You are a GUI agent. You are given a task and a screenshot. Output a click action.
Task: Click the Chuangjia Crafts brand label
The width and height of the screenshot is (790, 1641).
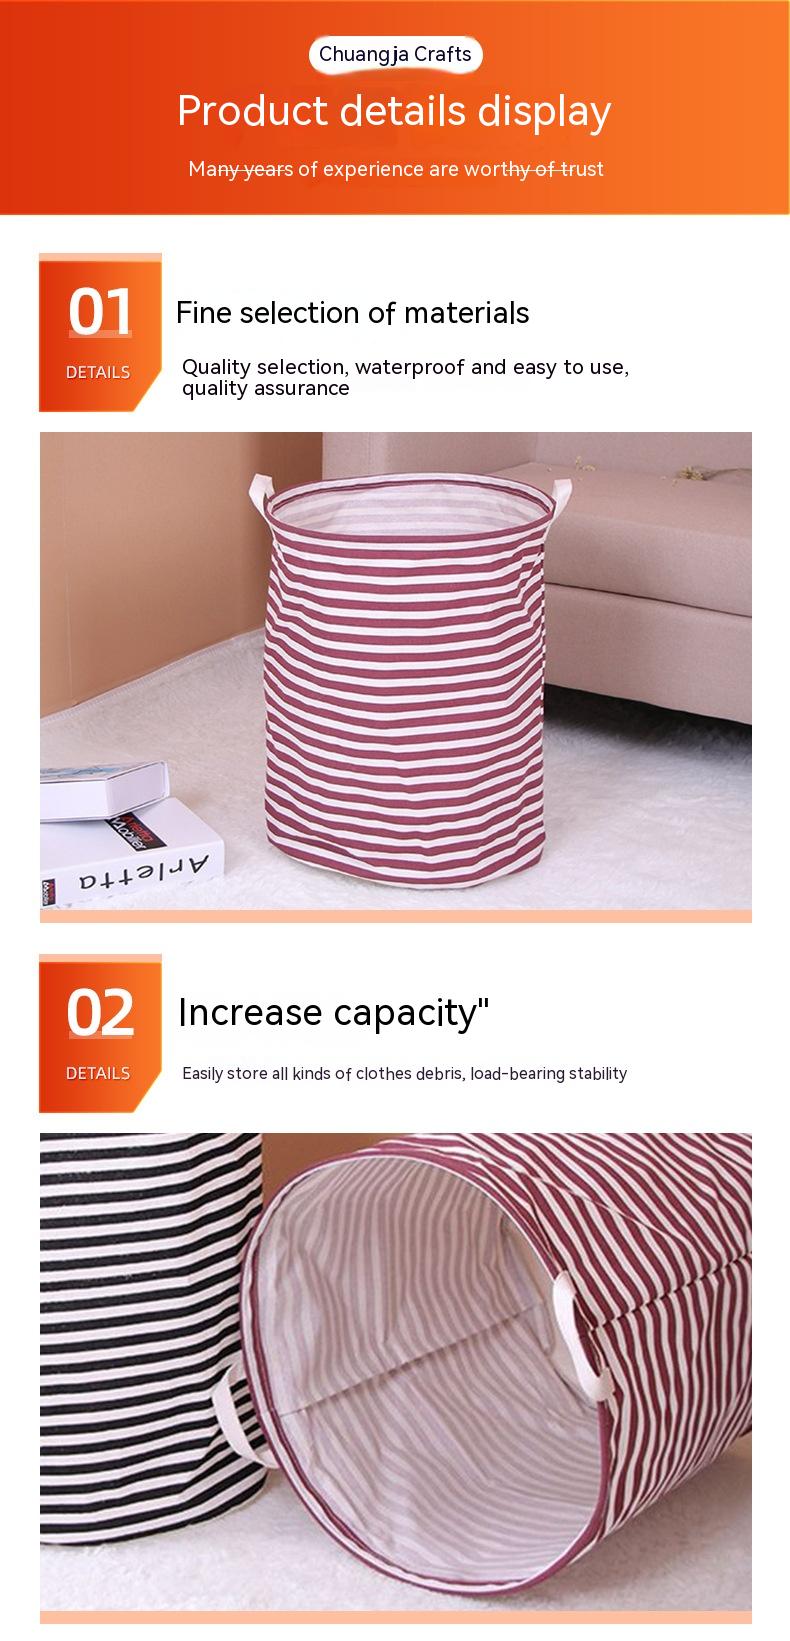coord(395,55)
